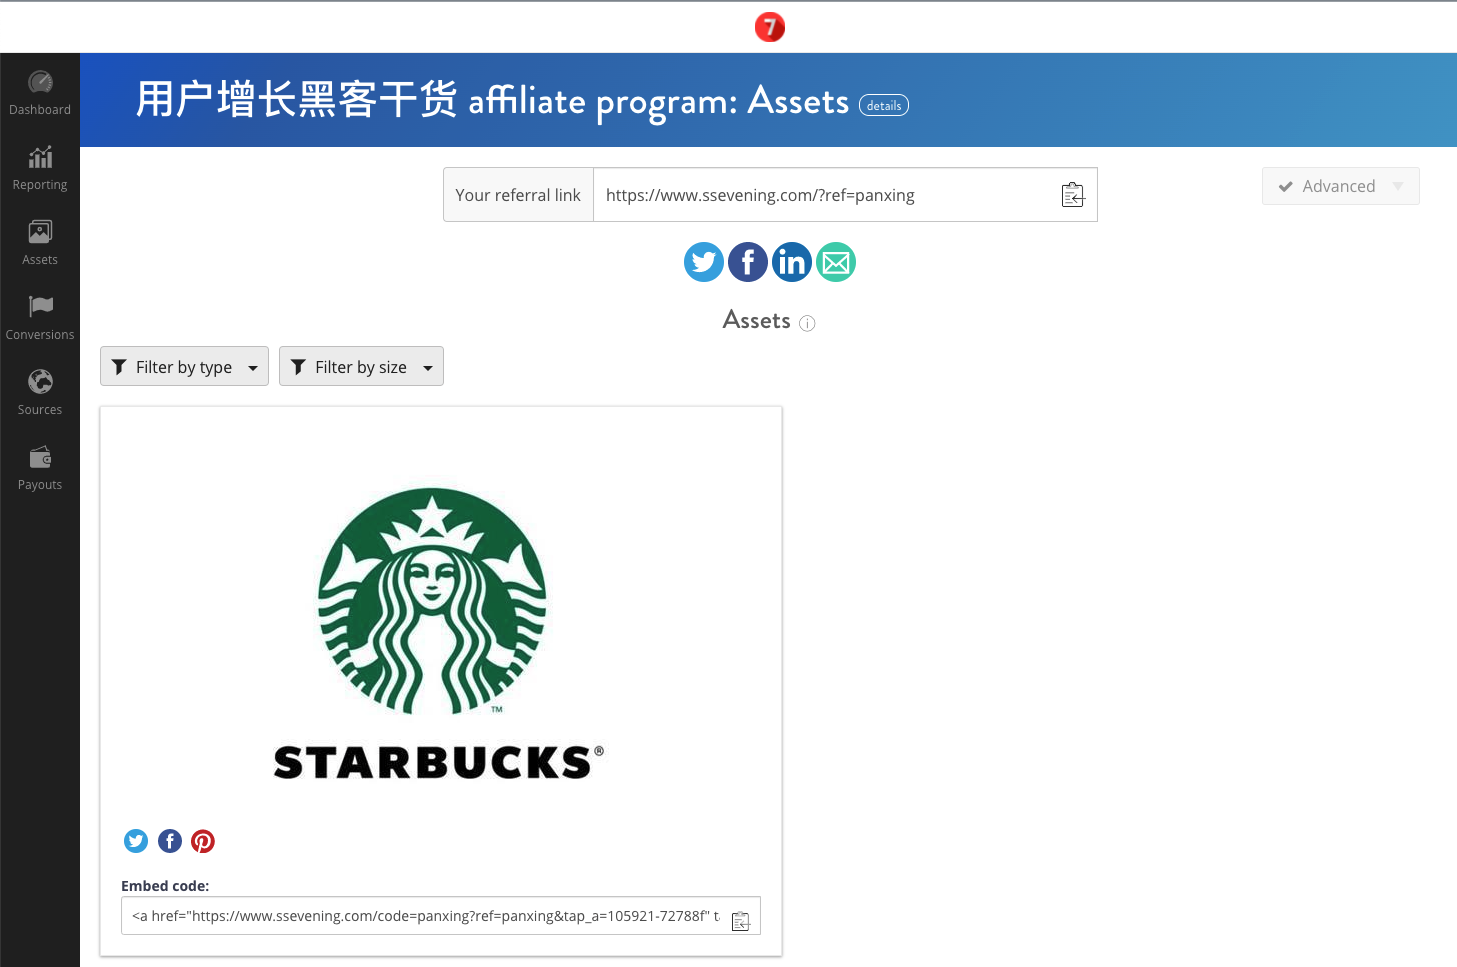The width and height of the screenshot is (1457, 967).
Task: Open the Sources sidebar item
Action: pos(40,393)
